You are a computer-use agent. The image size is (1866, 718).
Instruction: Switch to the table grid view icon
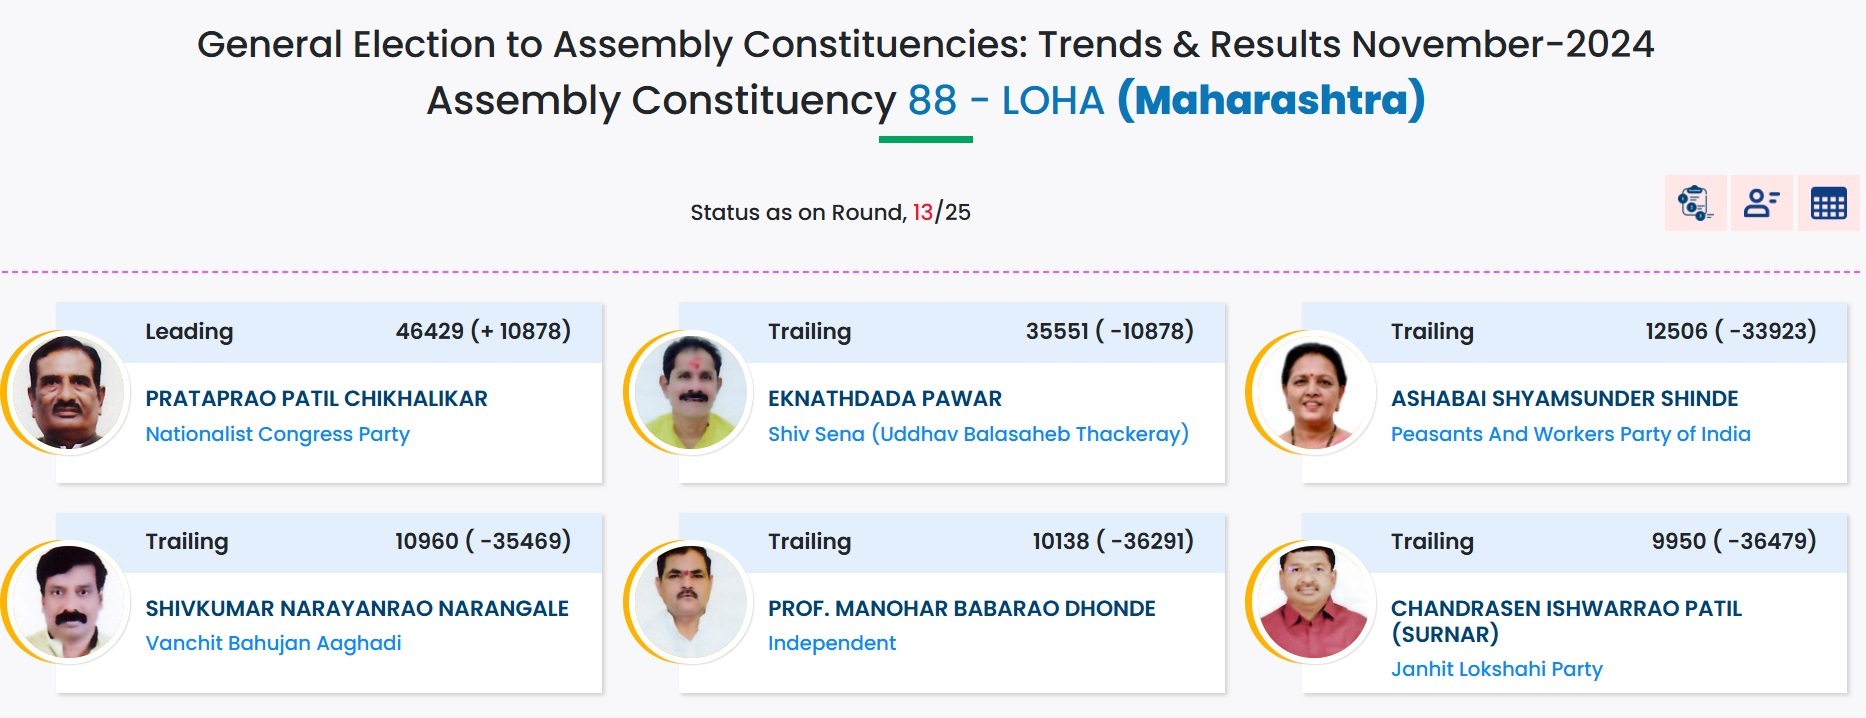(1828, 203)
